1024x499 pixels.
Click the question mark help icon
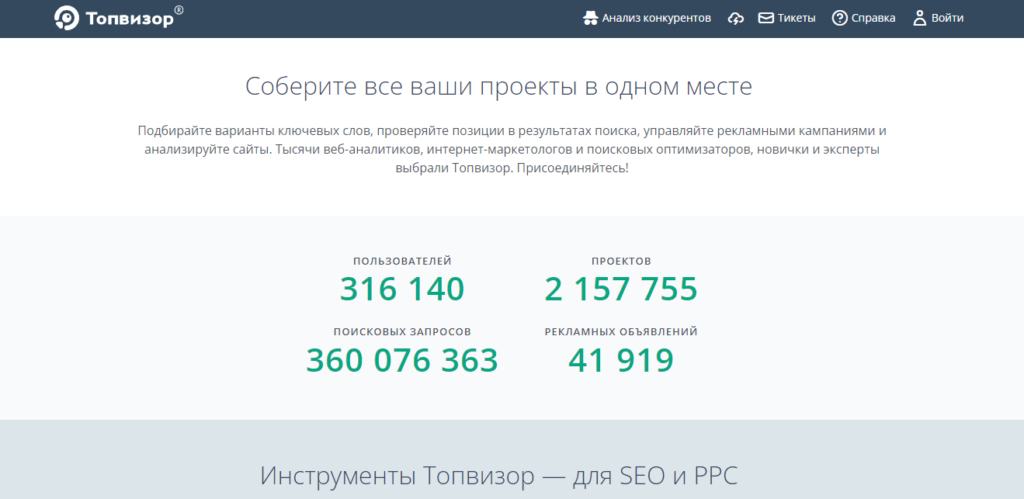(x=839, y=18)
